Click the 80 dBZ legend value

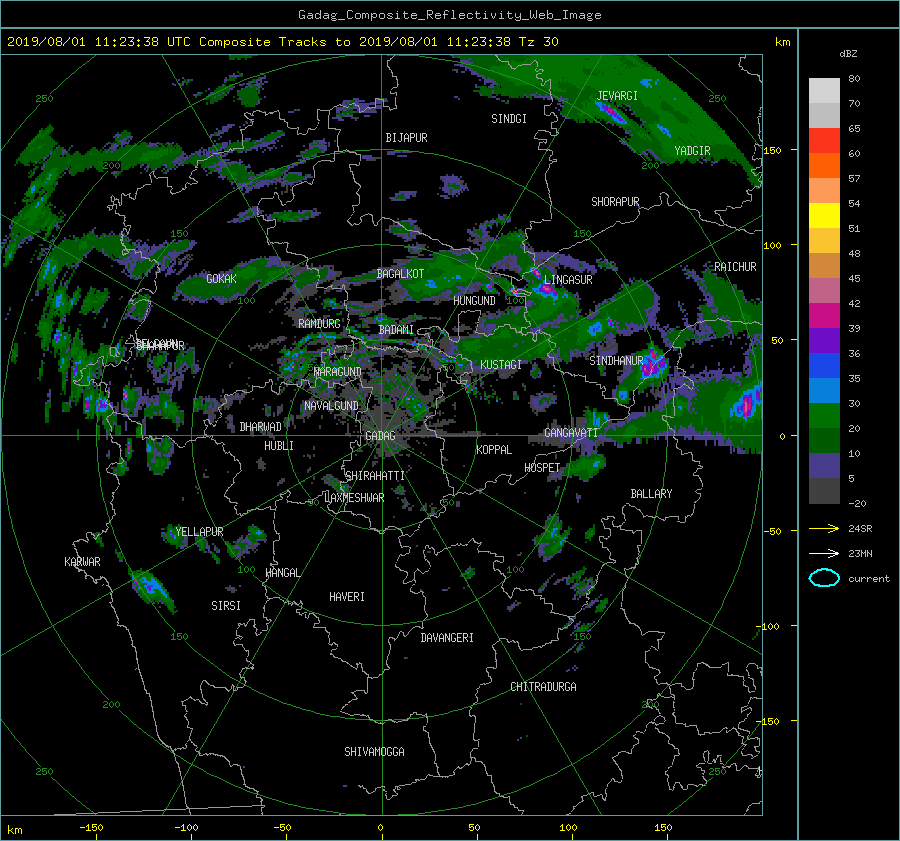pyautogui.click(x=854, y=79)
